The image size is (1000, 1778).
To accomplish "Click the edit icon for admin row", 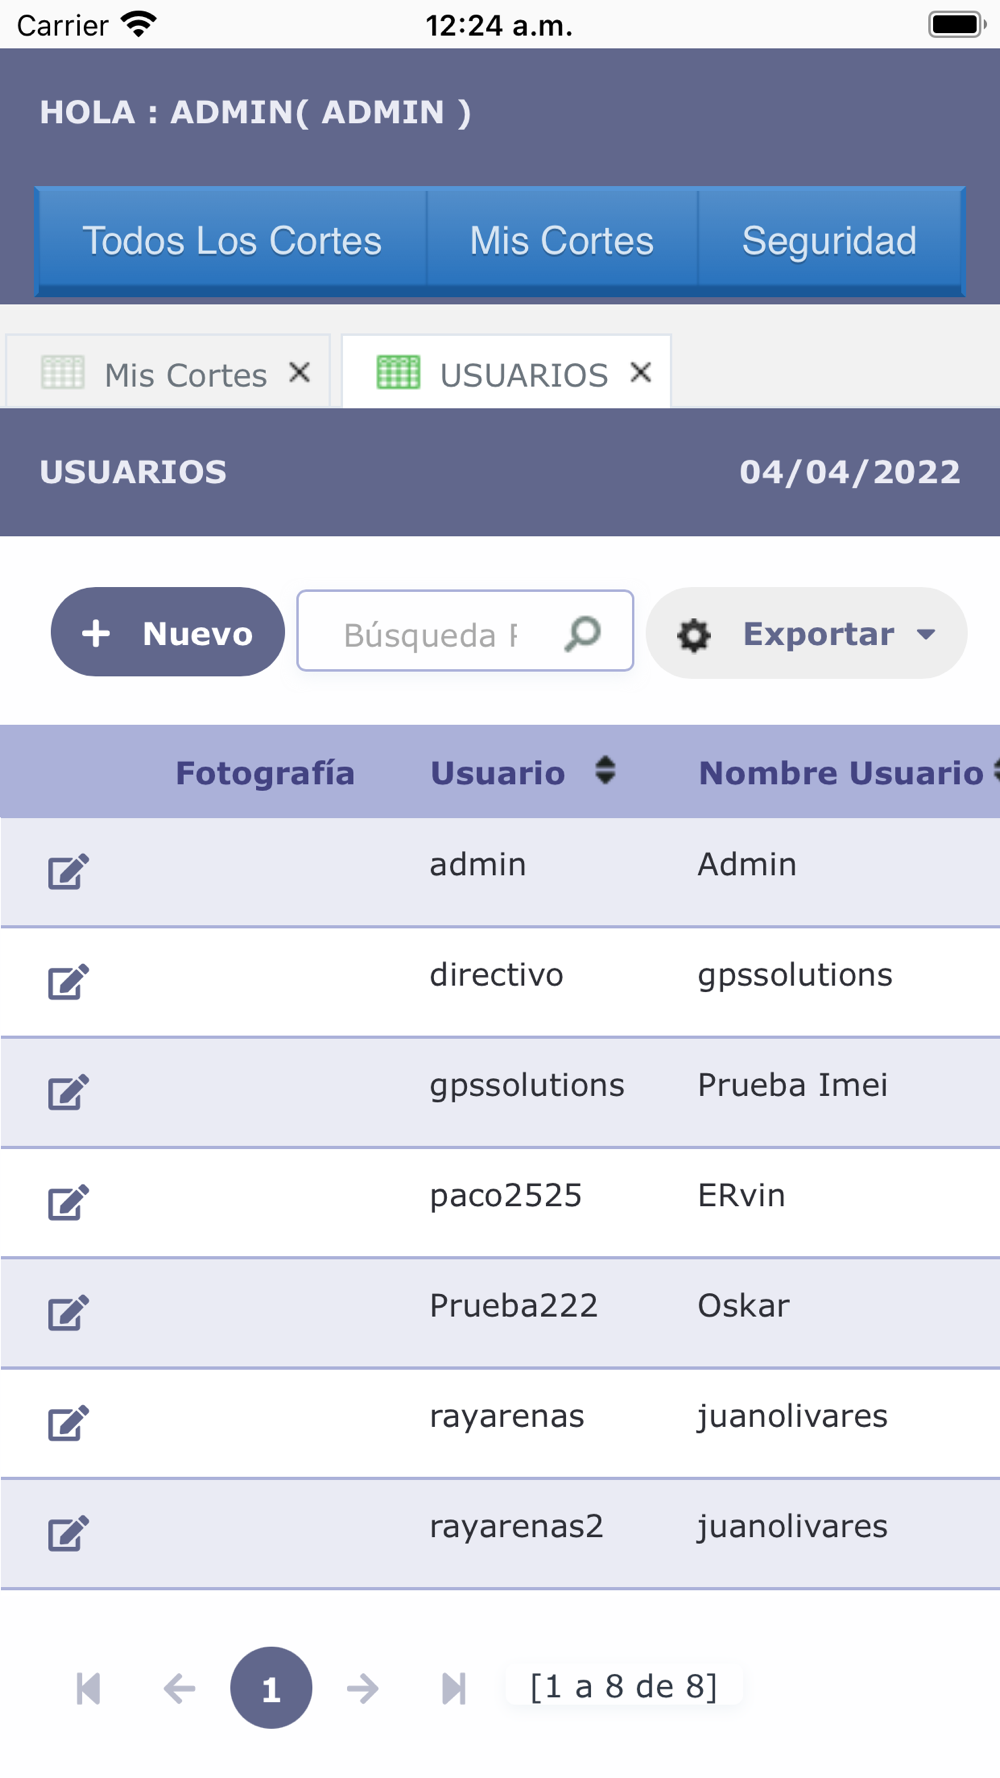I will 68,872.
